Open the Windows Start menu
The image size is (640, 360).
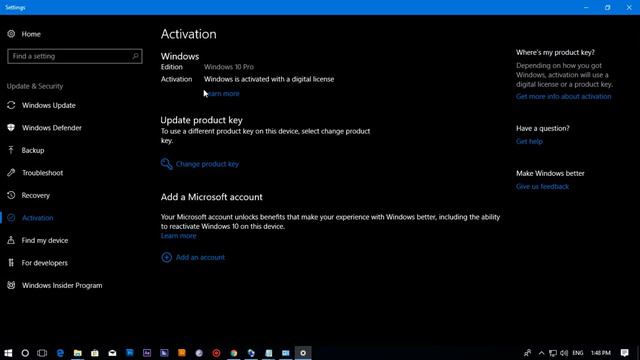[x=8, y=353]
